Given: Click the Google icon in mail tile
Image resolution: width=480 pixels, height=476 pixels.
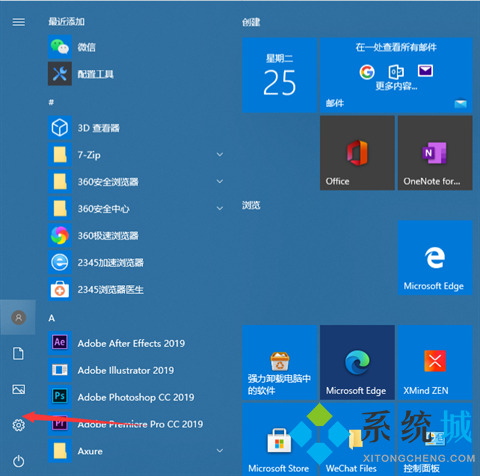Looking at the screenshot, I should tap(367, 72).
